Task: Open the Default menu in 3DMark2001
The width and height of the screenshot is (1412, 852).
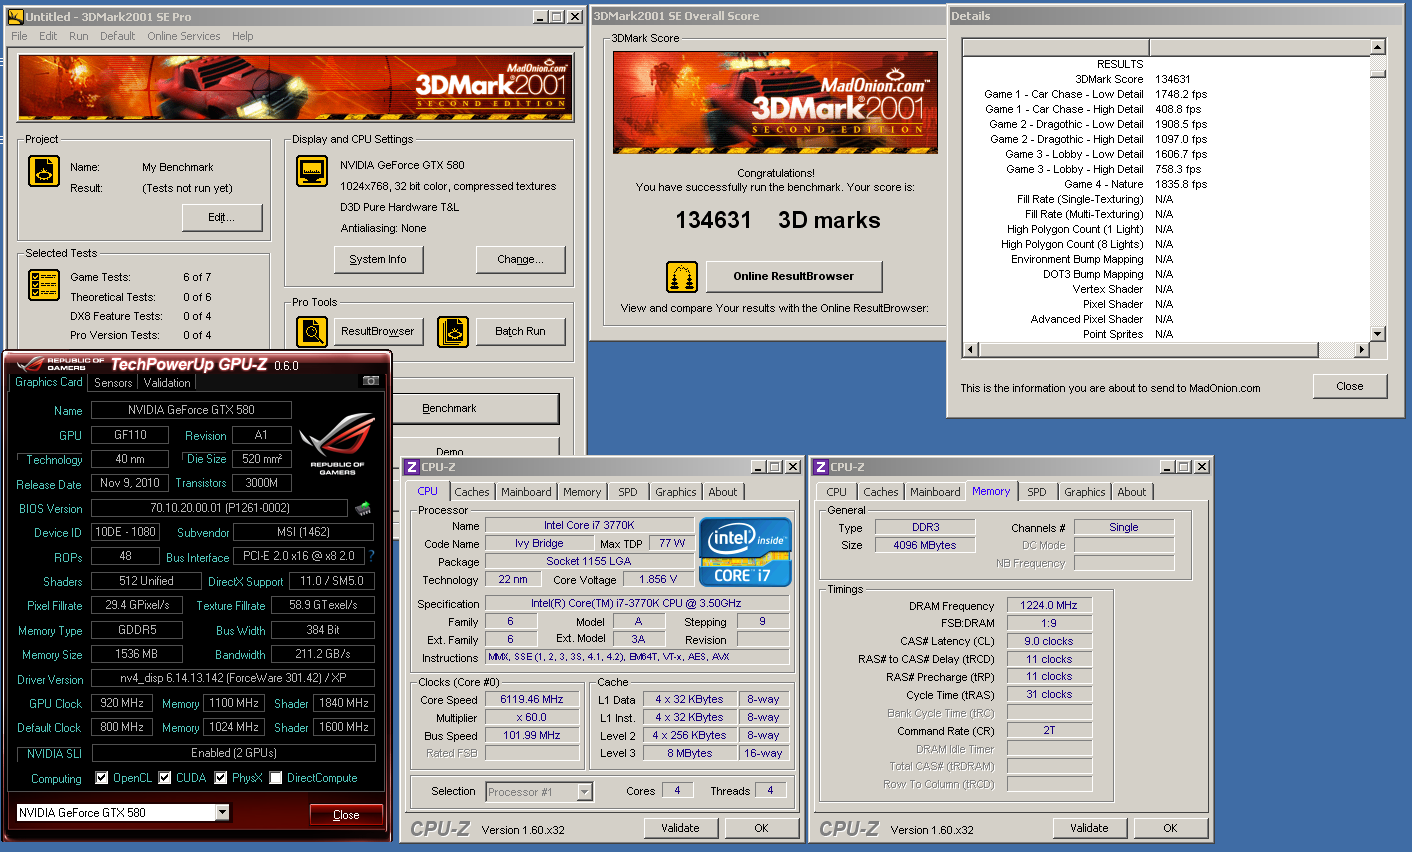Action: [117, 36]
